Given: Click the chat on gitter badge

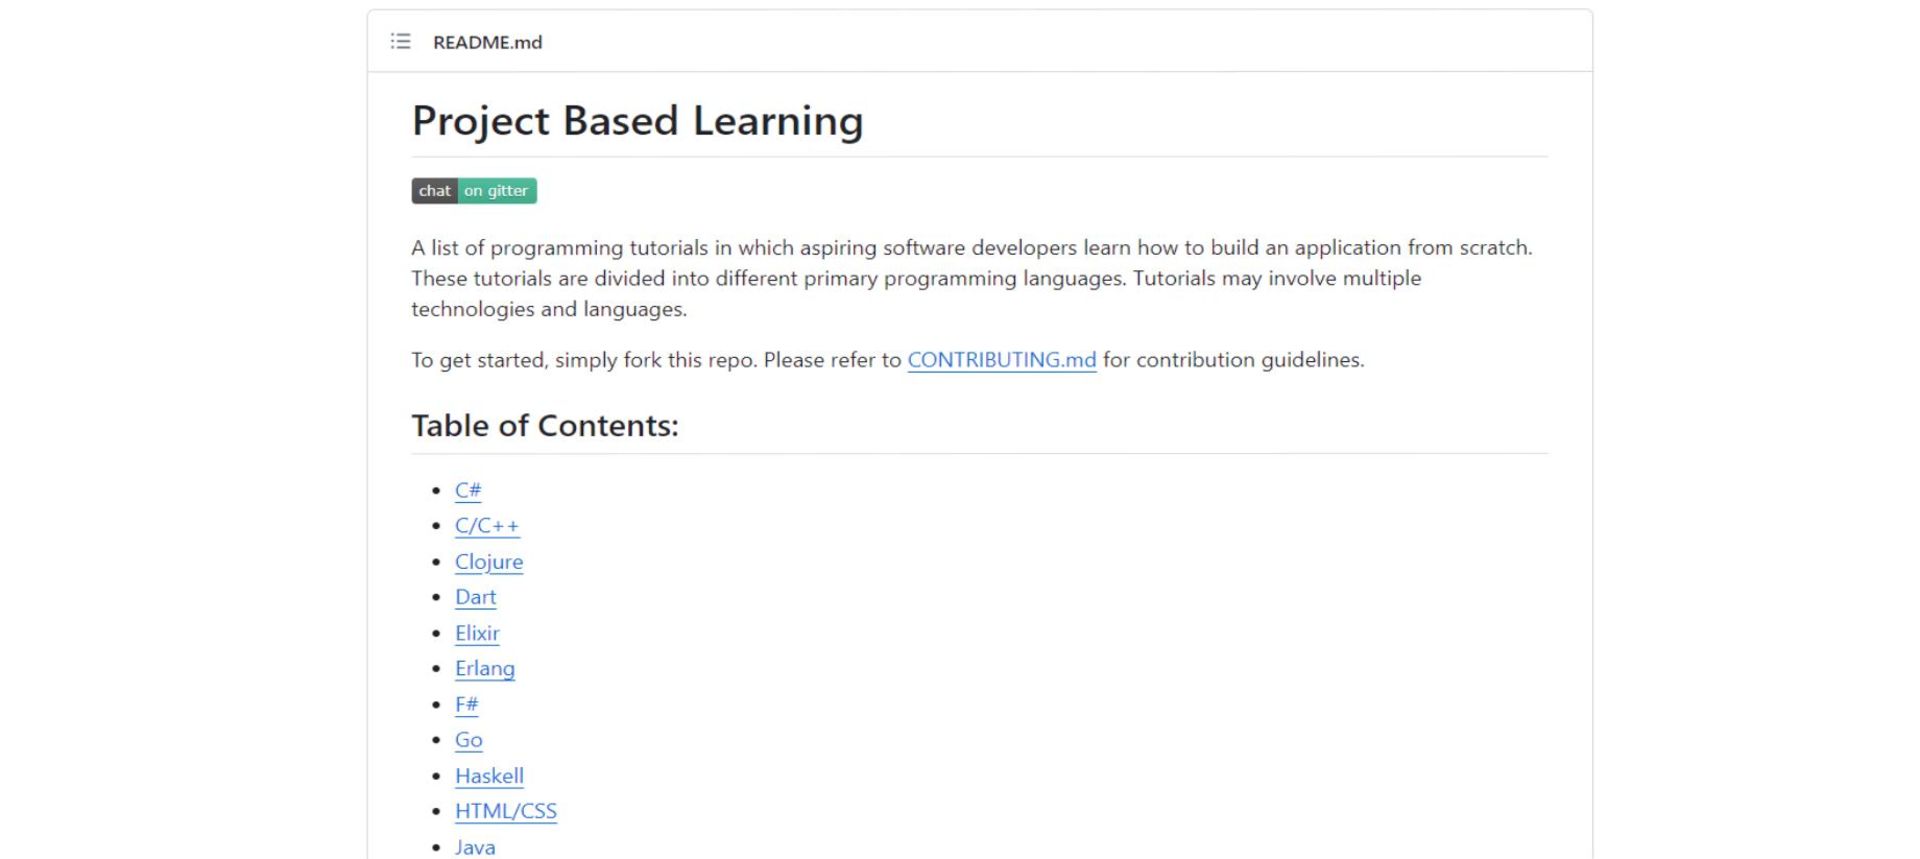Looking at the screenshot, I should pos(472,191).
